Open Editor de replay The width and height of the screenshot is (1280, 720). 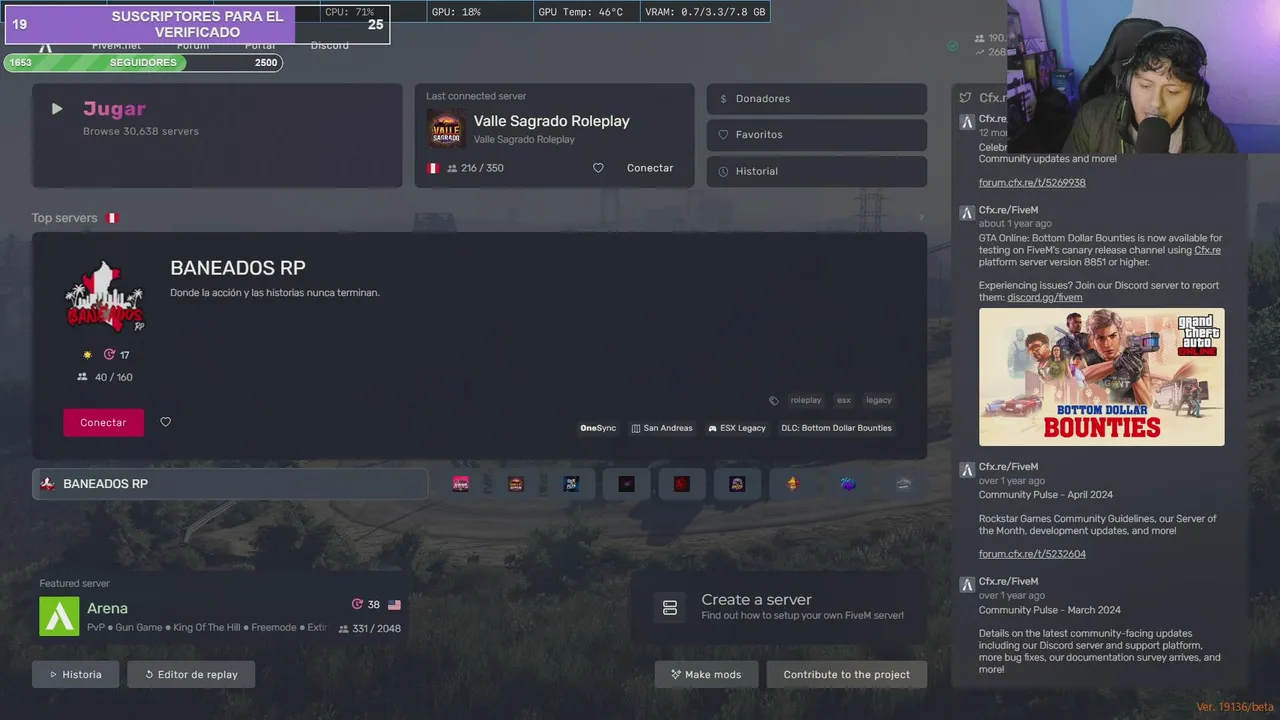(191, 674)
